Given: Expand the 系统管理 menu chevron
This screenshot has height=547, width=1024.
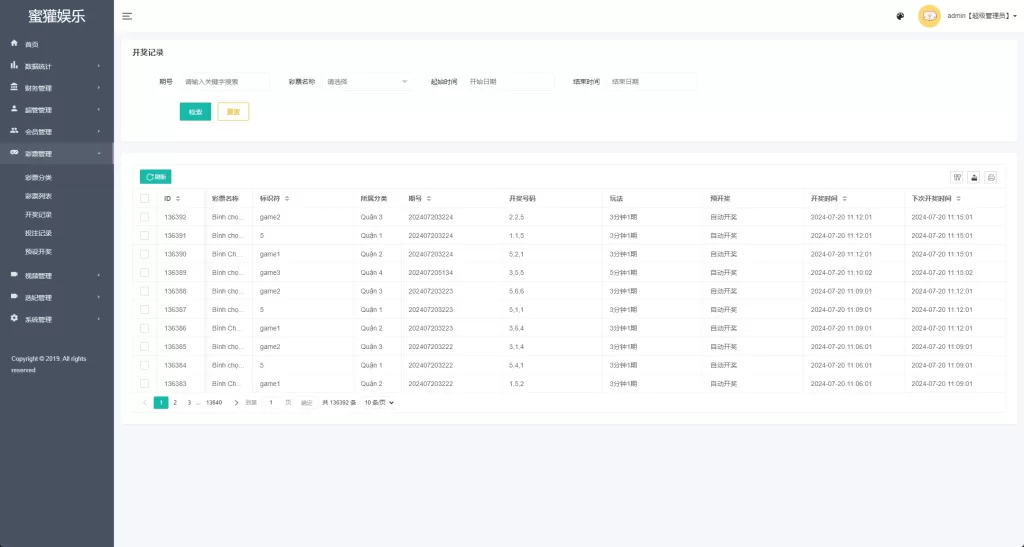Looking at the screenshot, I should click(99, 319).
